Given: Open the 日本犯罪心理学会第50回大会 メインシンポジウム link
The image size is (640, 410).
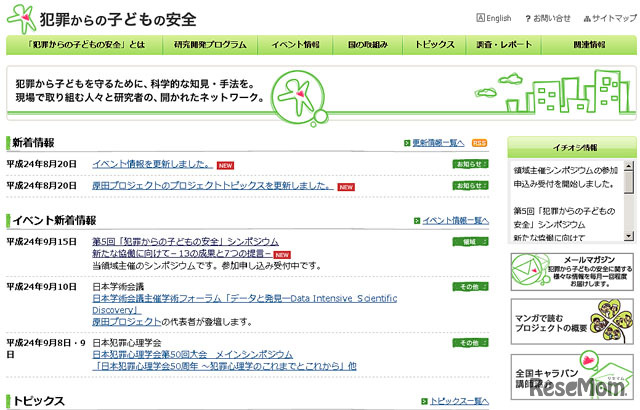Looking at the screenshot, I should 193,353.
